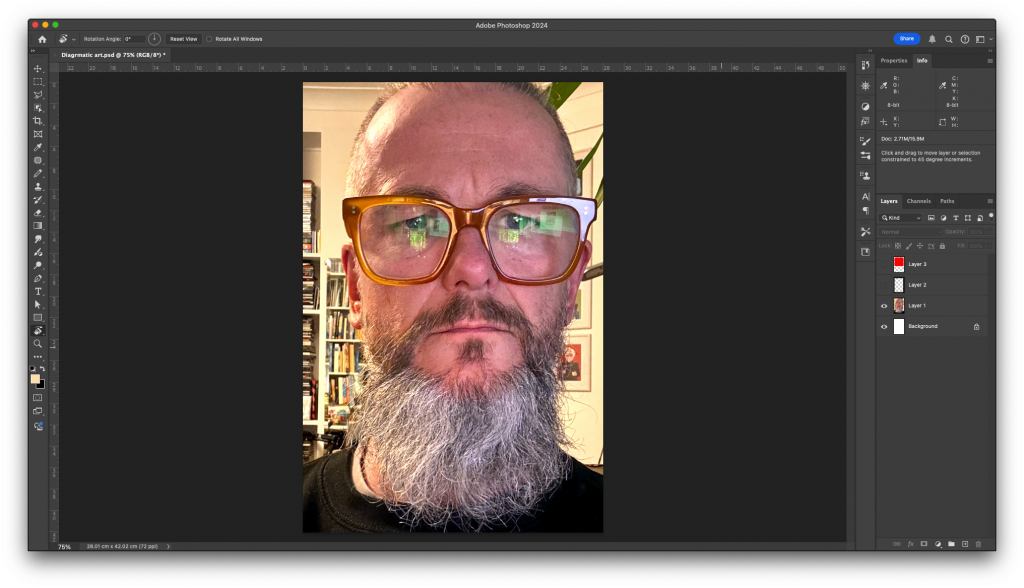Hide Layer 1 with its eye icon
The width and height of the screenshot is (1024, 588).
tap(884, 306)
